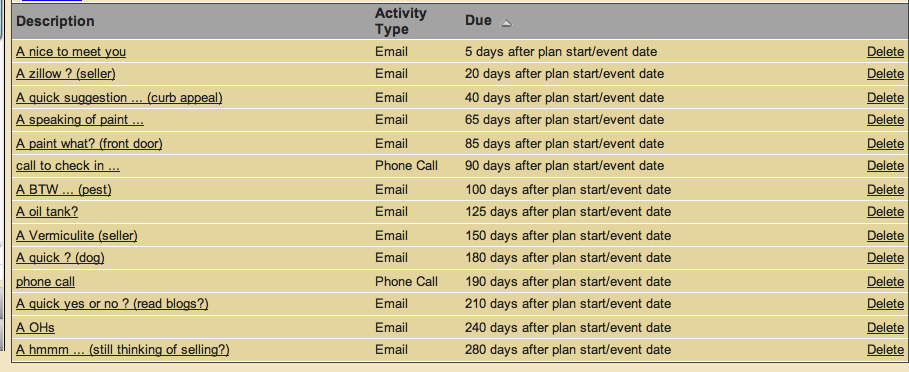Open the 'A speaking of paint ...' entry
The image size is (909, 372).
point(80,119)
